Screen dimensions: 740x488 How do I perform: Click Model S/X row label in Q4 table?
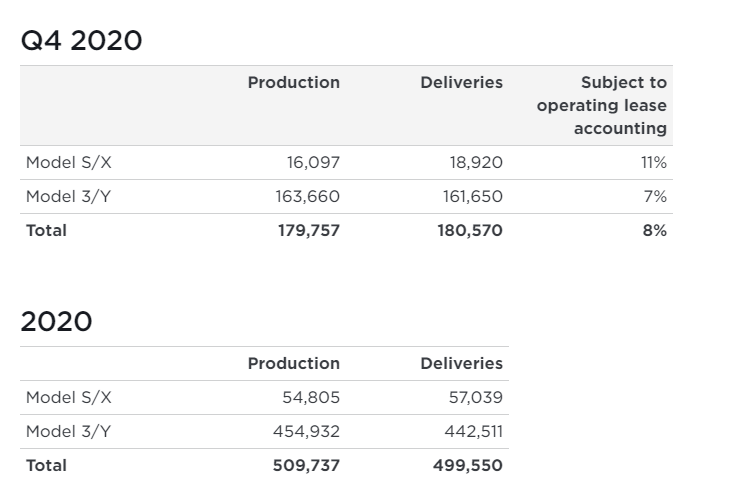[x=68, y=162]
